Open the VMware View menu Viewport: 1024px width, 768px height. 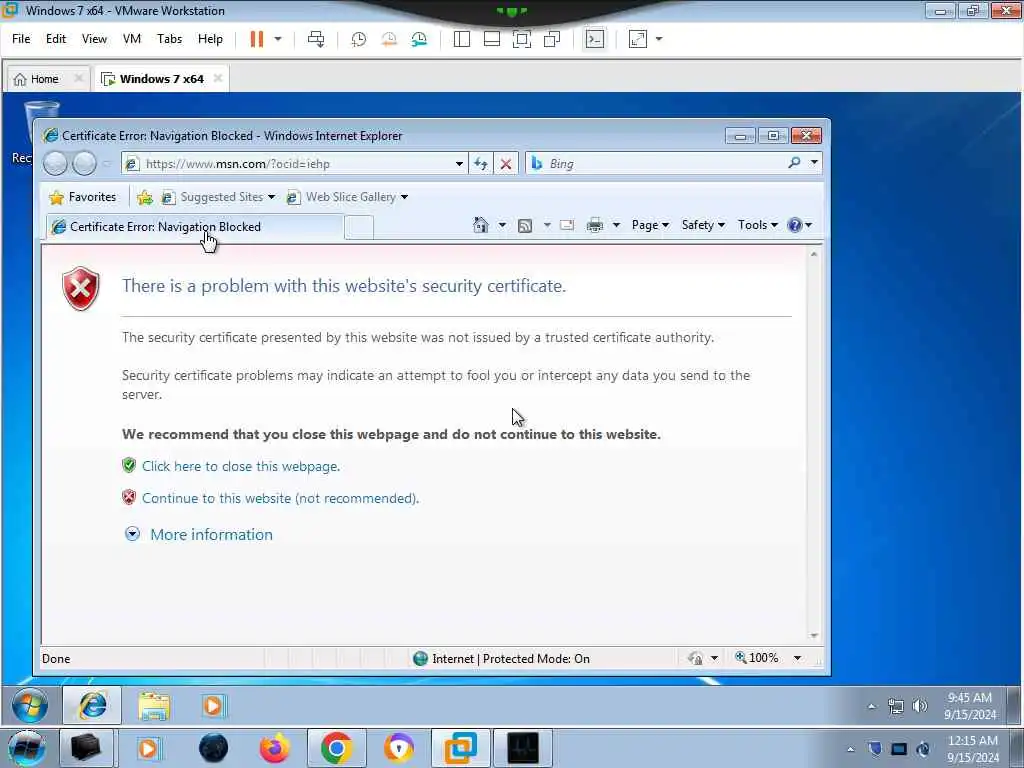coord(94,39)
